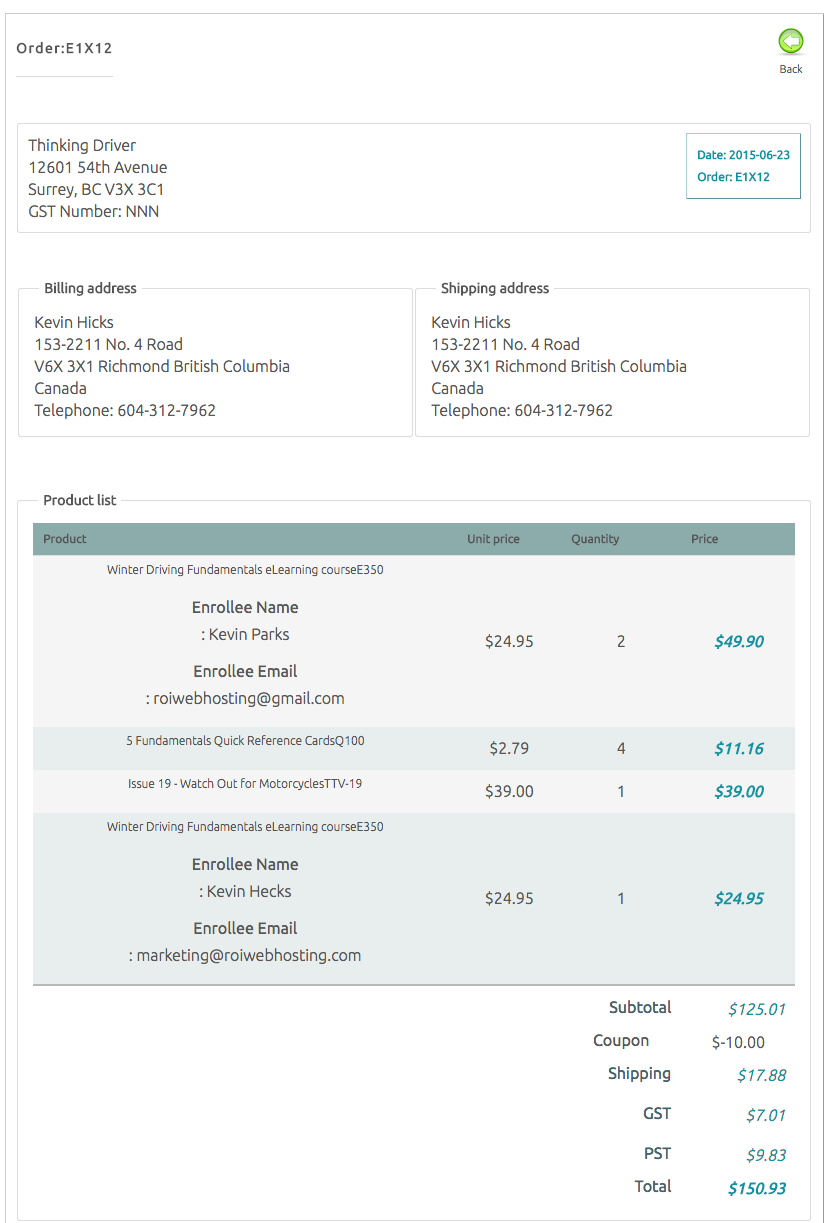828x1223 pixels.
Task: Click the $49.90 row price
Action: pos(739,642)
